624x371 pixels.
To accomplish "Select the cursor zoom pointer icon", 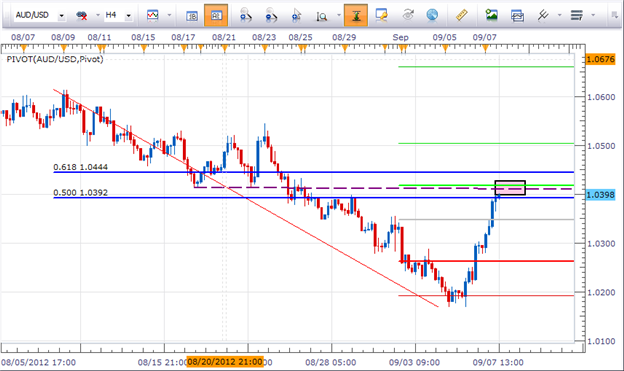I will pos(296,16).
